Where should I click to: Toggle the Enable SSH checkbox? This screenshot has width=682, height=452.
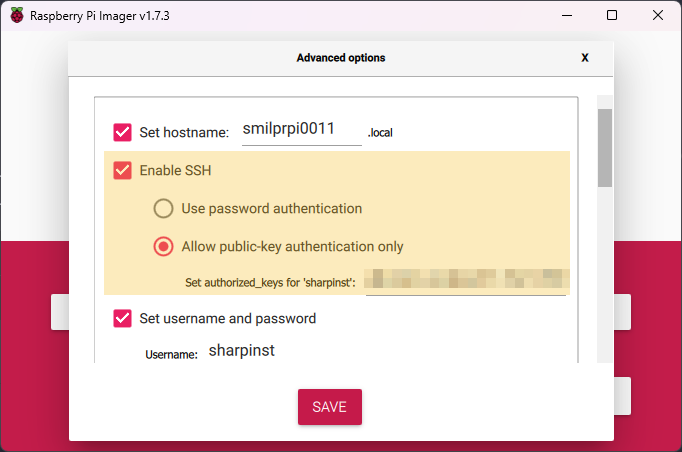(x=122, y=171)
